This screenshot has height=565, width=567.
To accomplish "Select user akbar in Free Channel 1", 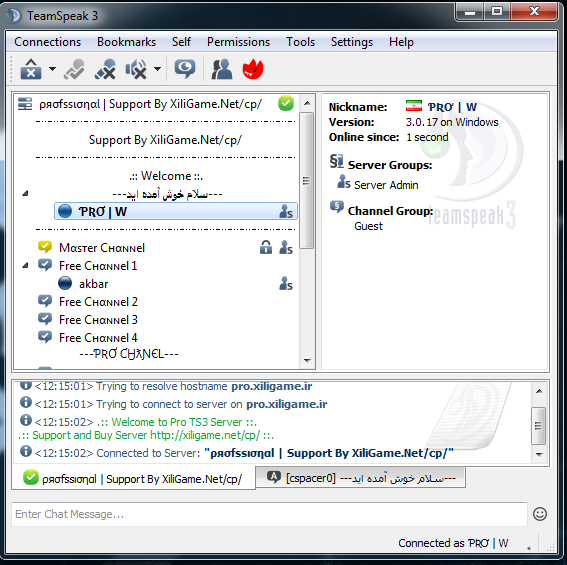I will point(93,284).
